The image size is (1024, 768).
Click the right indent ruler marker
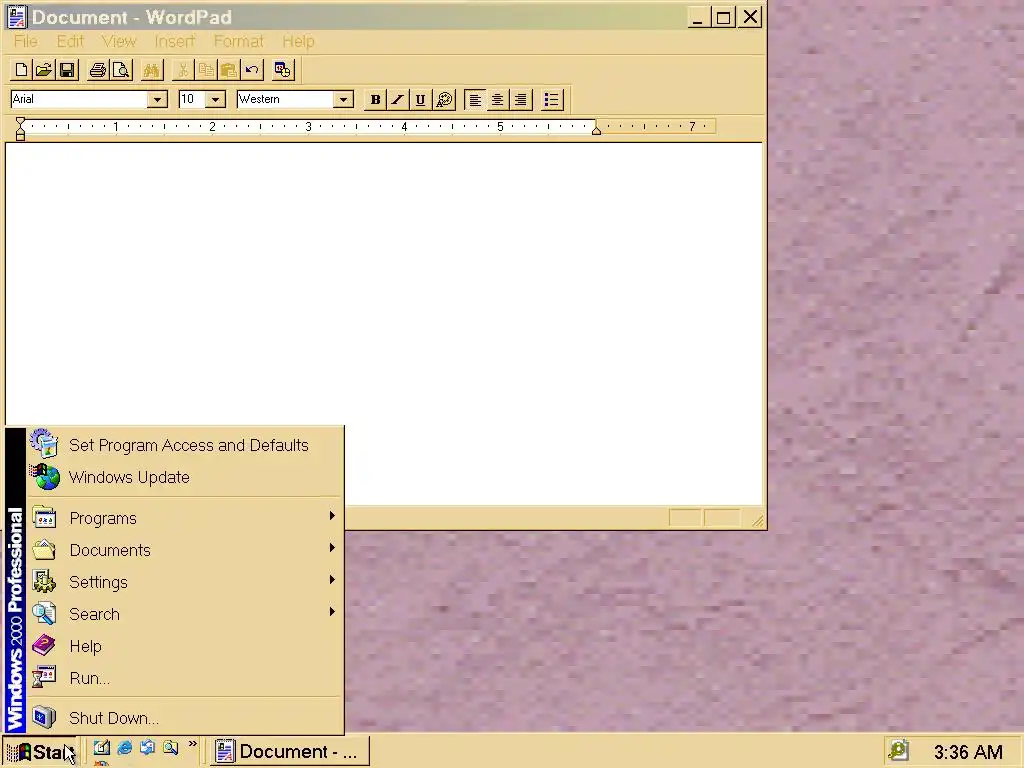click(x=596, y=130)
